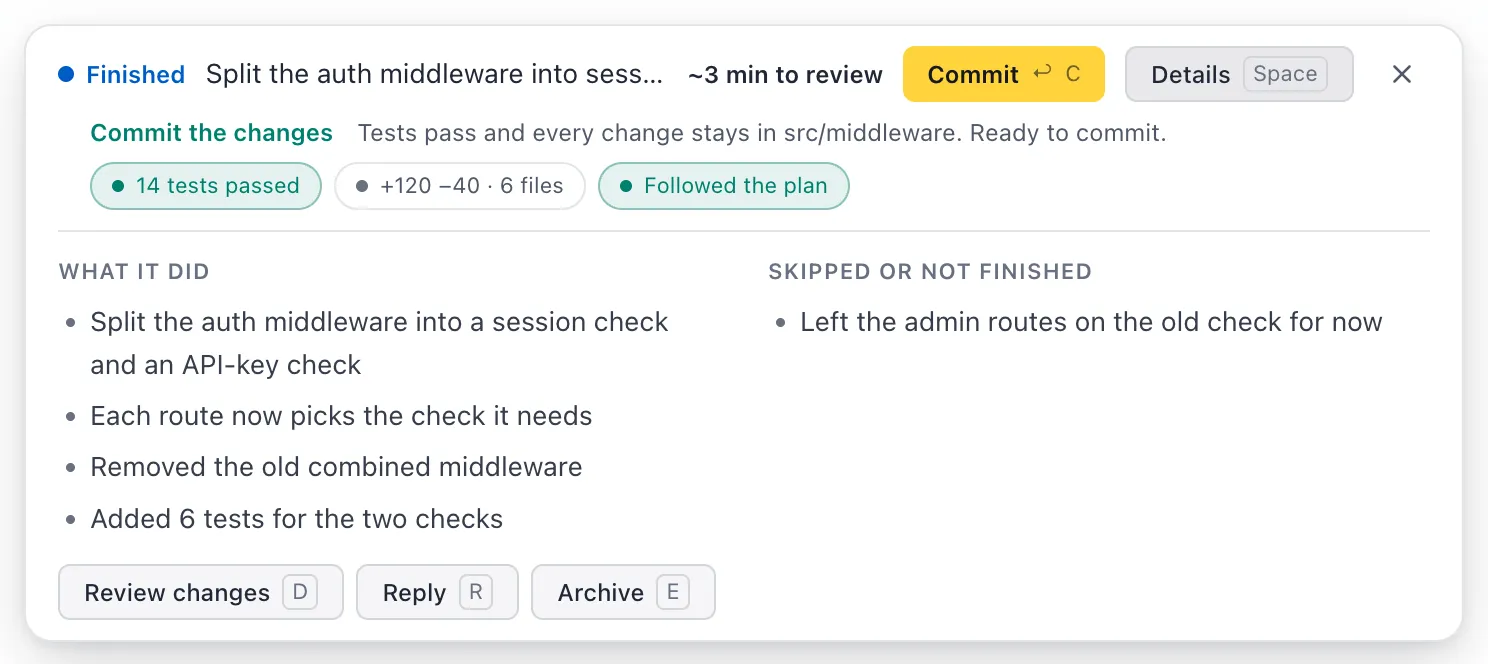The height and width of the screenshot is (664, 1488).
Task: Open the +120 −40 · 6 files chip
Action: [x=460, y=186]
